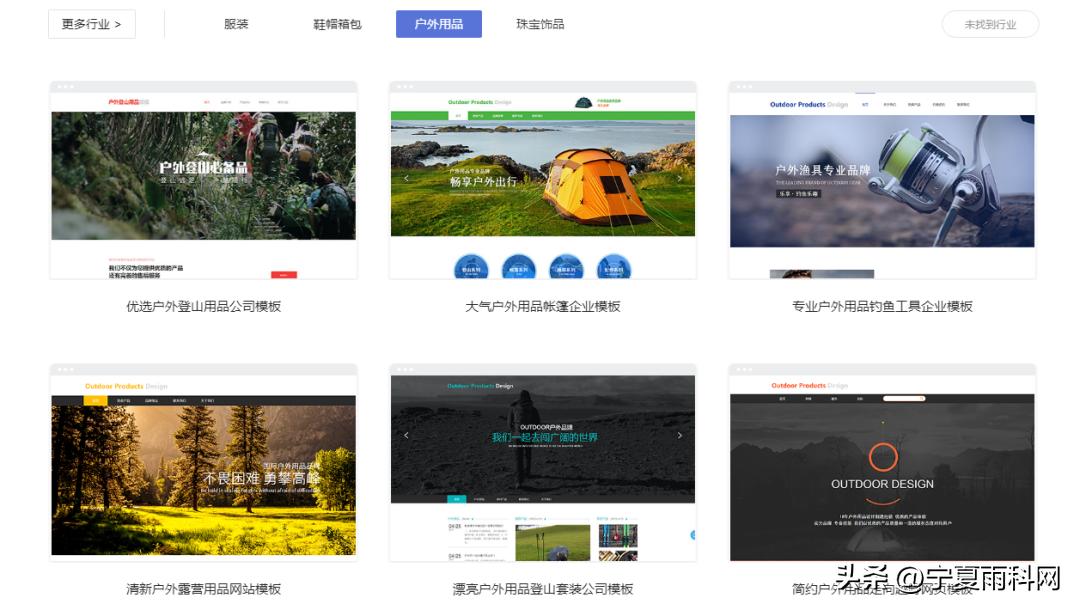Expand 更多行业 to view more industries
Screen dimensions: 1080x610
click(91, 23)
